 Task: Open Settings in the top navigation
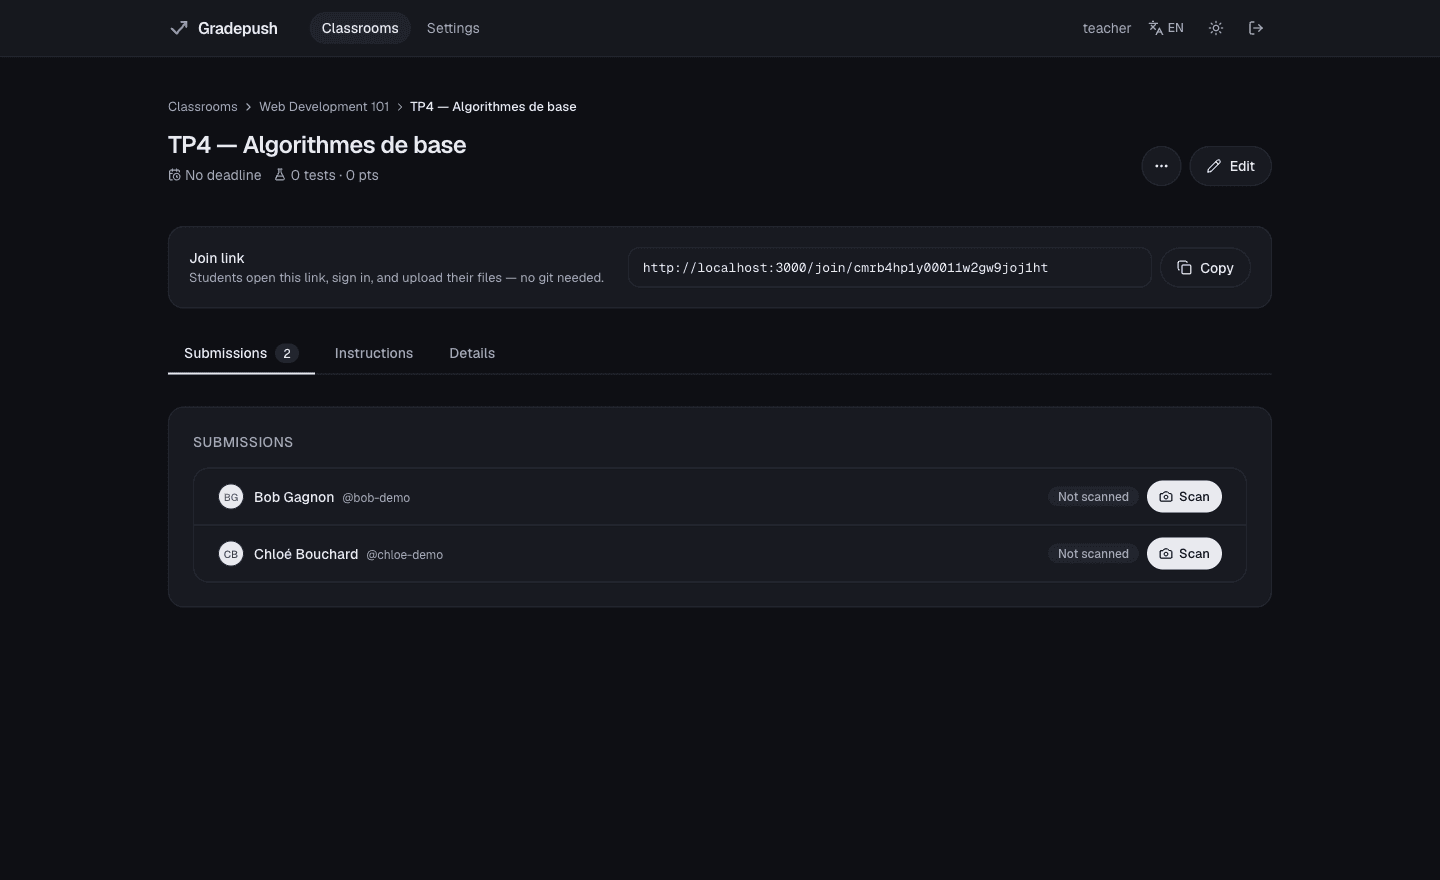coord(453,28)
